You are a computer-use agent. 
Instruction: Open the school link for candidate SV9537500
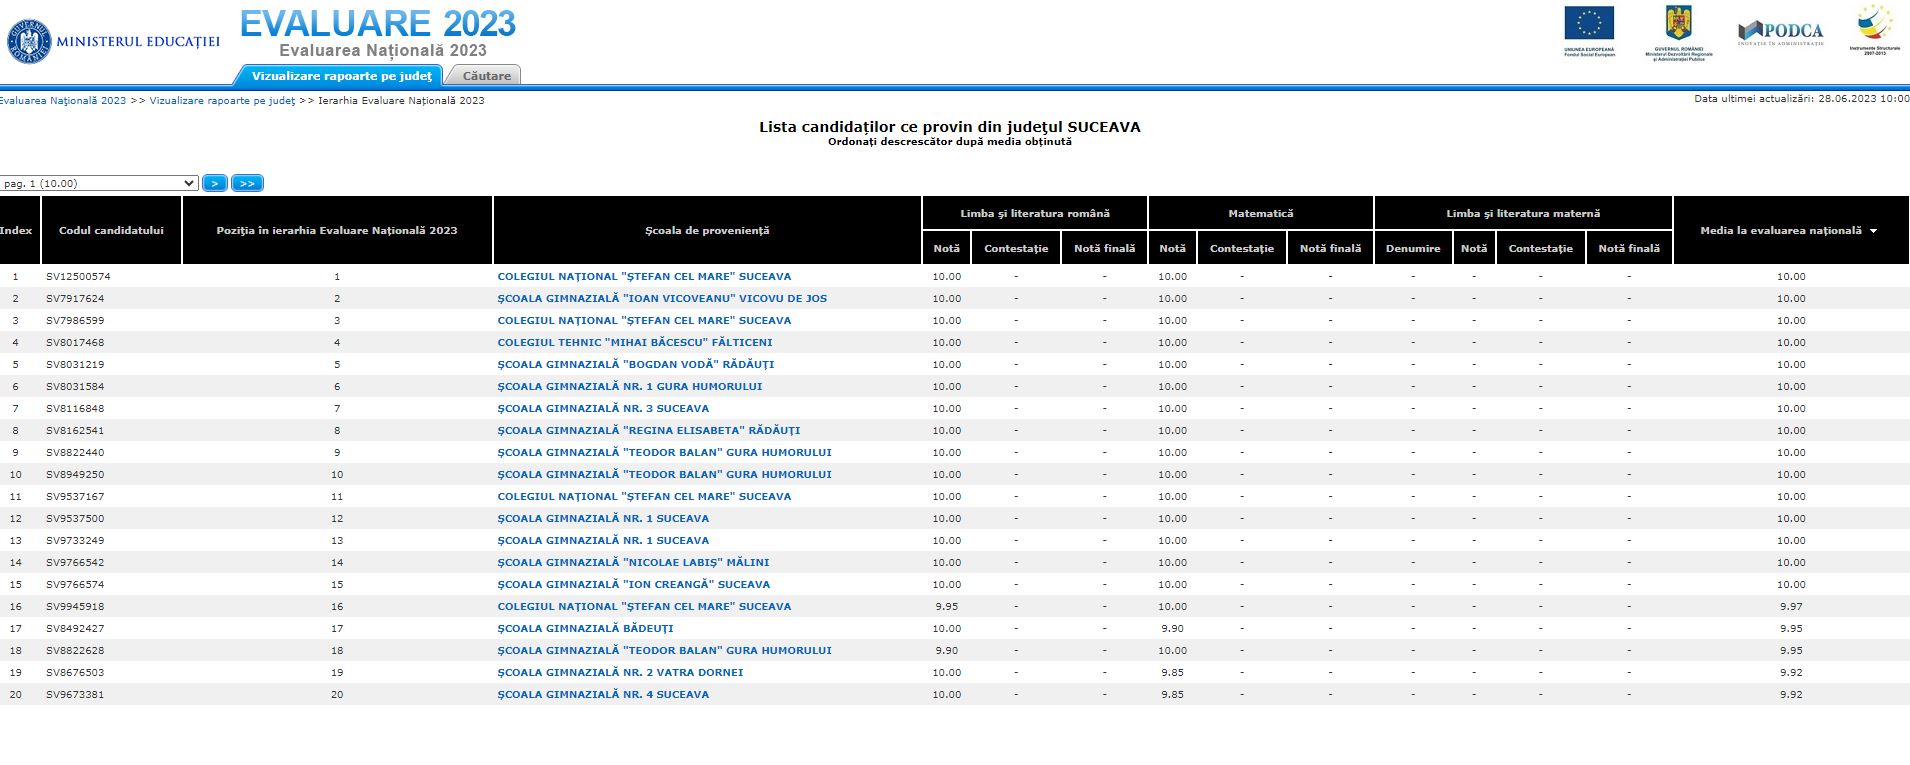(603, 518)
